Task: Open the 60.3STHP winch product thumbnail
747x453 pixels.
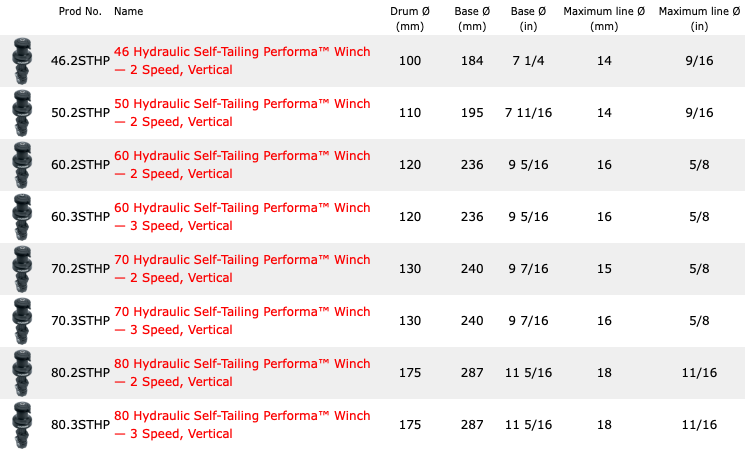Action: [x=22, y=217]
